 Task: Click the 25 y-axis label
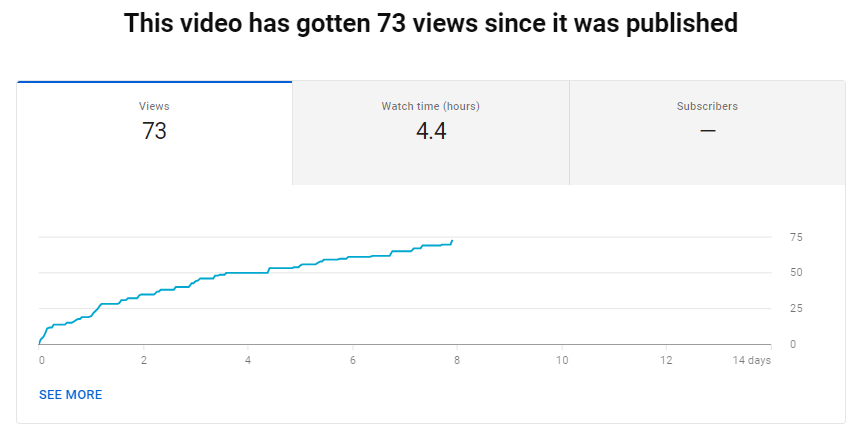[796, 309]
